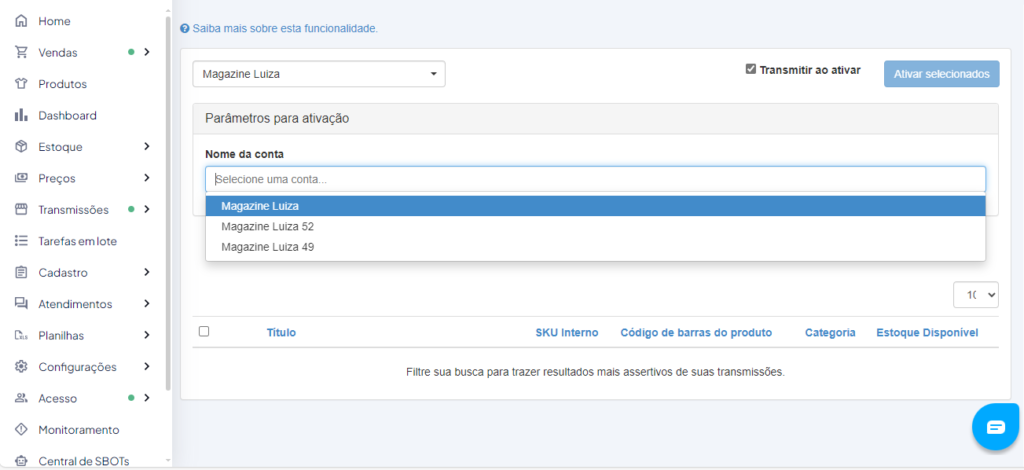The width and height of the screenshot is (1024, 470).
Task: Click the Home house icon
Action: tap(21, 21)
